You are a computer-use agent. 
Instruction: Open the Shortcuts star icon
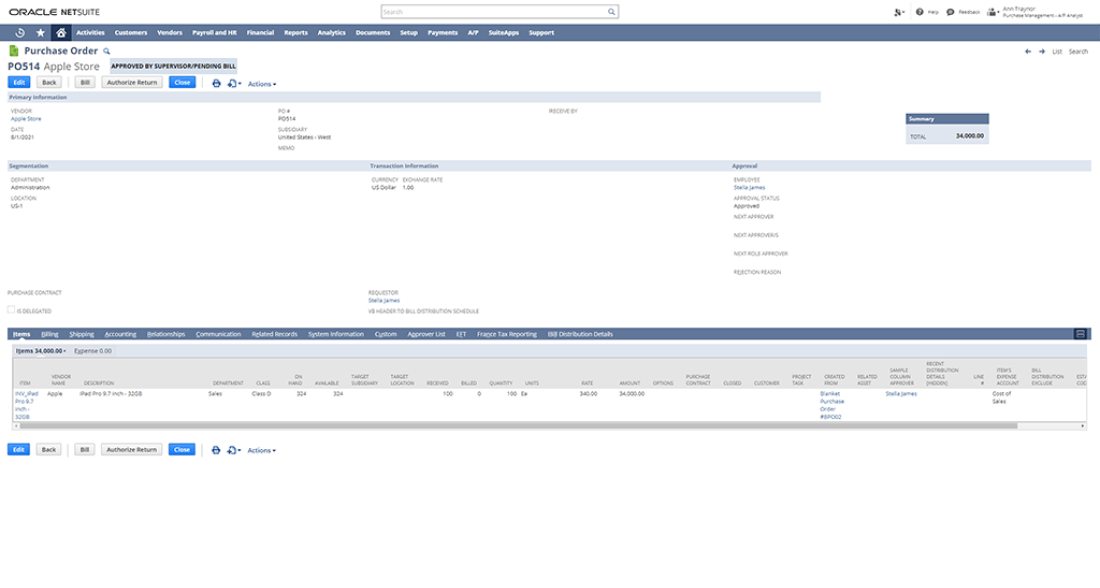(41, 32)
